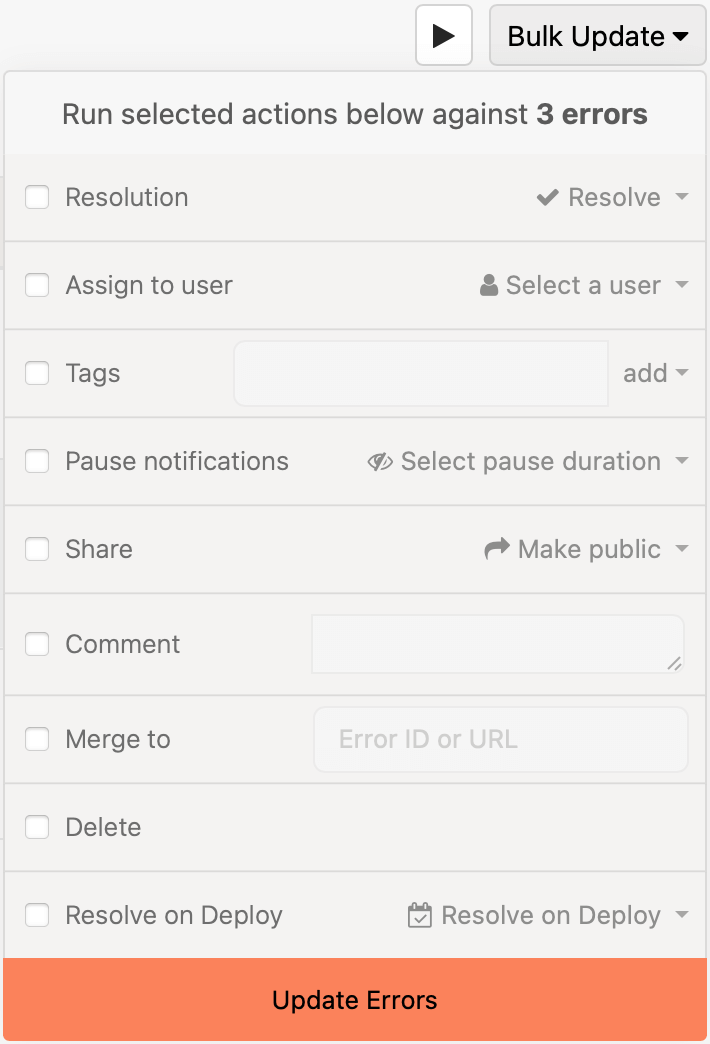The width and height of the screenshot is (710, 1044).
Task: Click the crossed-eye pause duration icon
Action: tap(380, 461)
